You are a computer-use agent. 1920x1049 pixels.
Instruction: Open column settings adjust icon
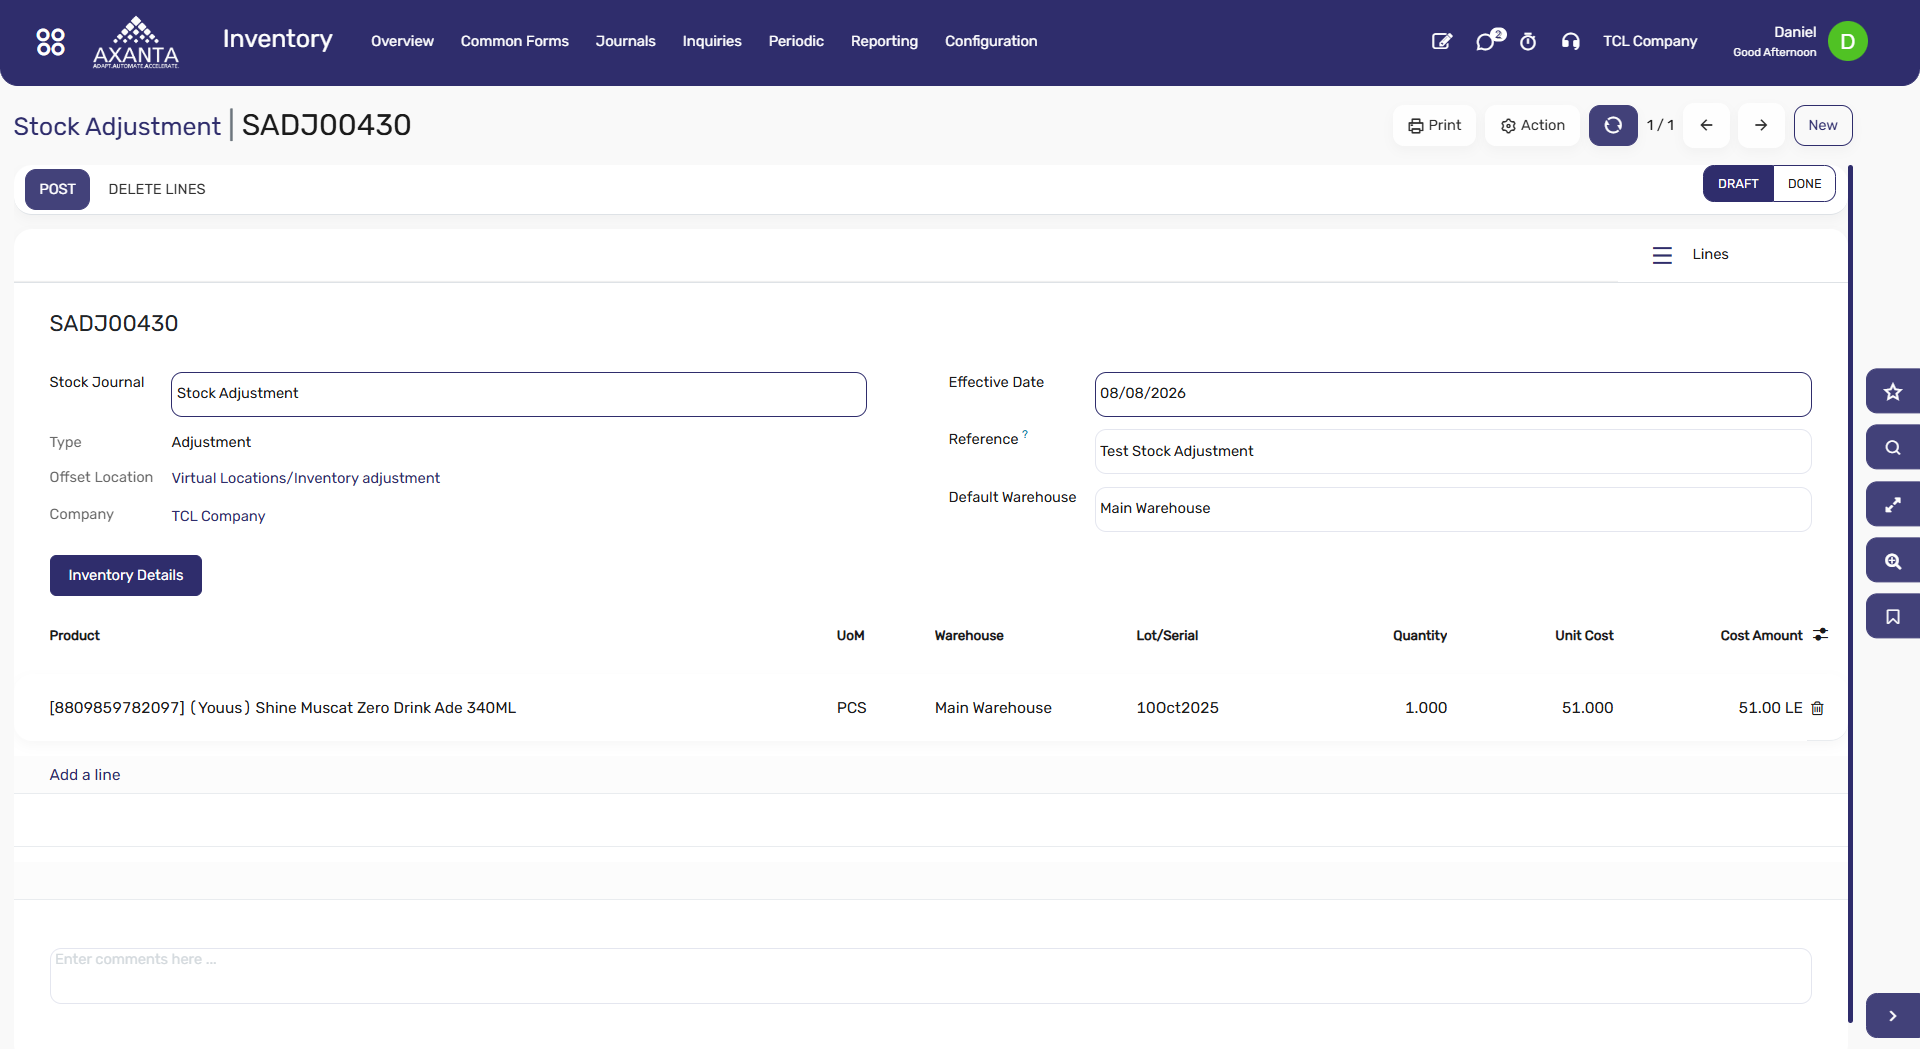tap(1821, 634)
